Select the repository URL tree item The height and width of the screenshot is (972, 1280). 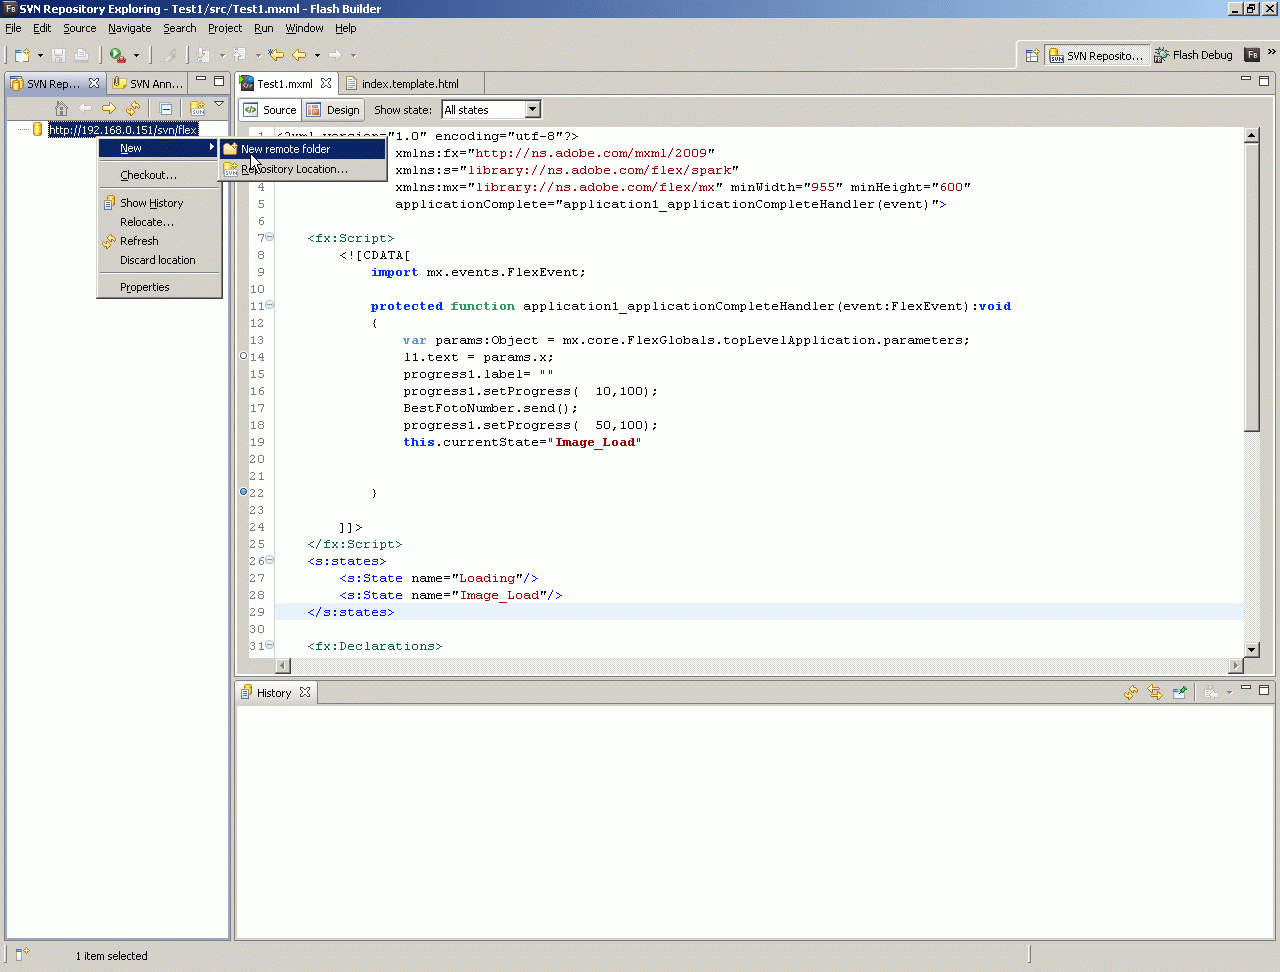[123, 130]
